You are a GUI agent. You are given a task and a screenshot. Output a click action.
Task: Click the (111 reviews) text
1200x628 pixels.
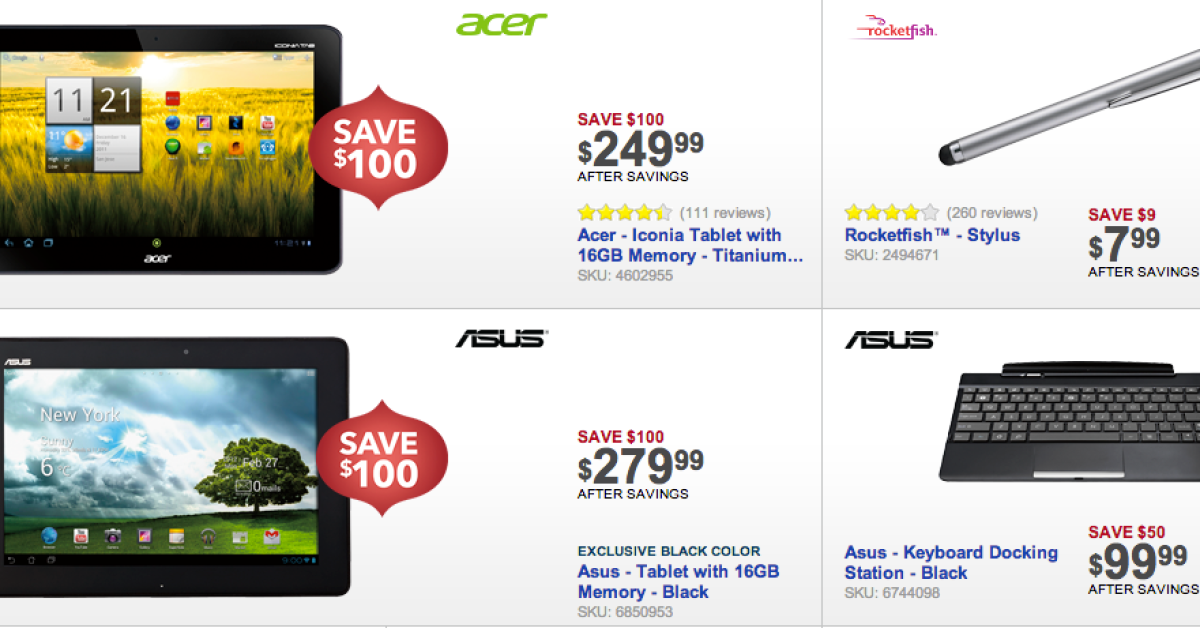tap(725, 213)
